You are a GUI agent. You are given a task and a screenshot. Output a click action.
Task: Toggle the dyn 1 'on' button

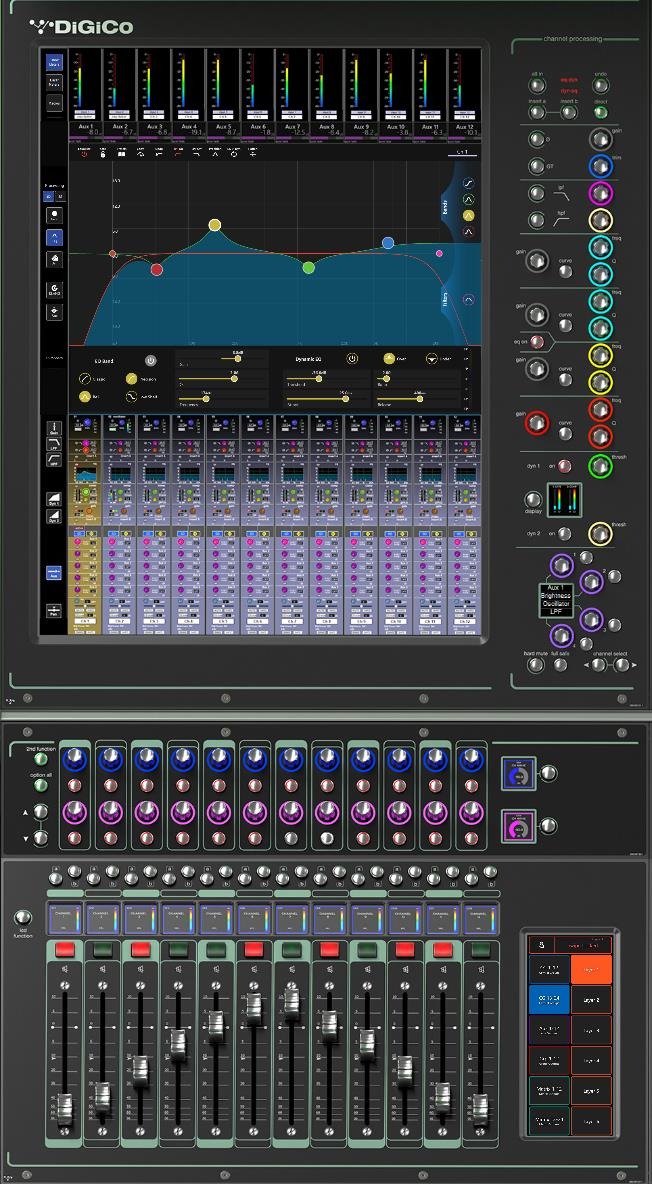(x=564, y=466)
